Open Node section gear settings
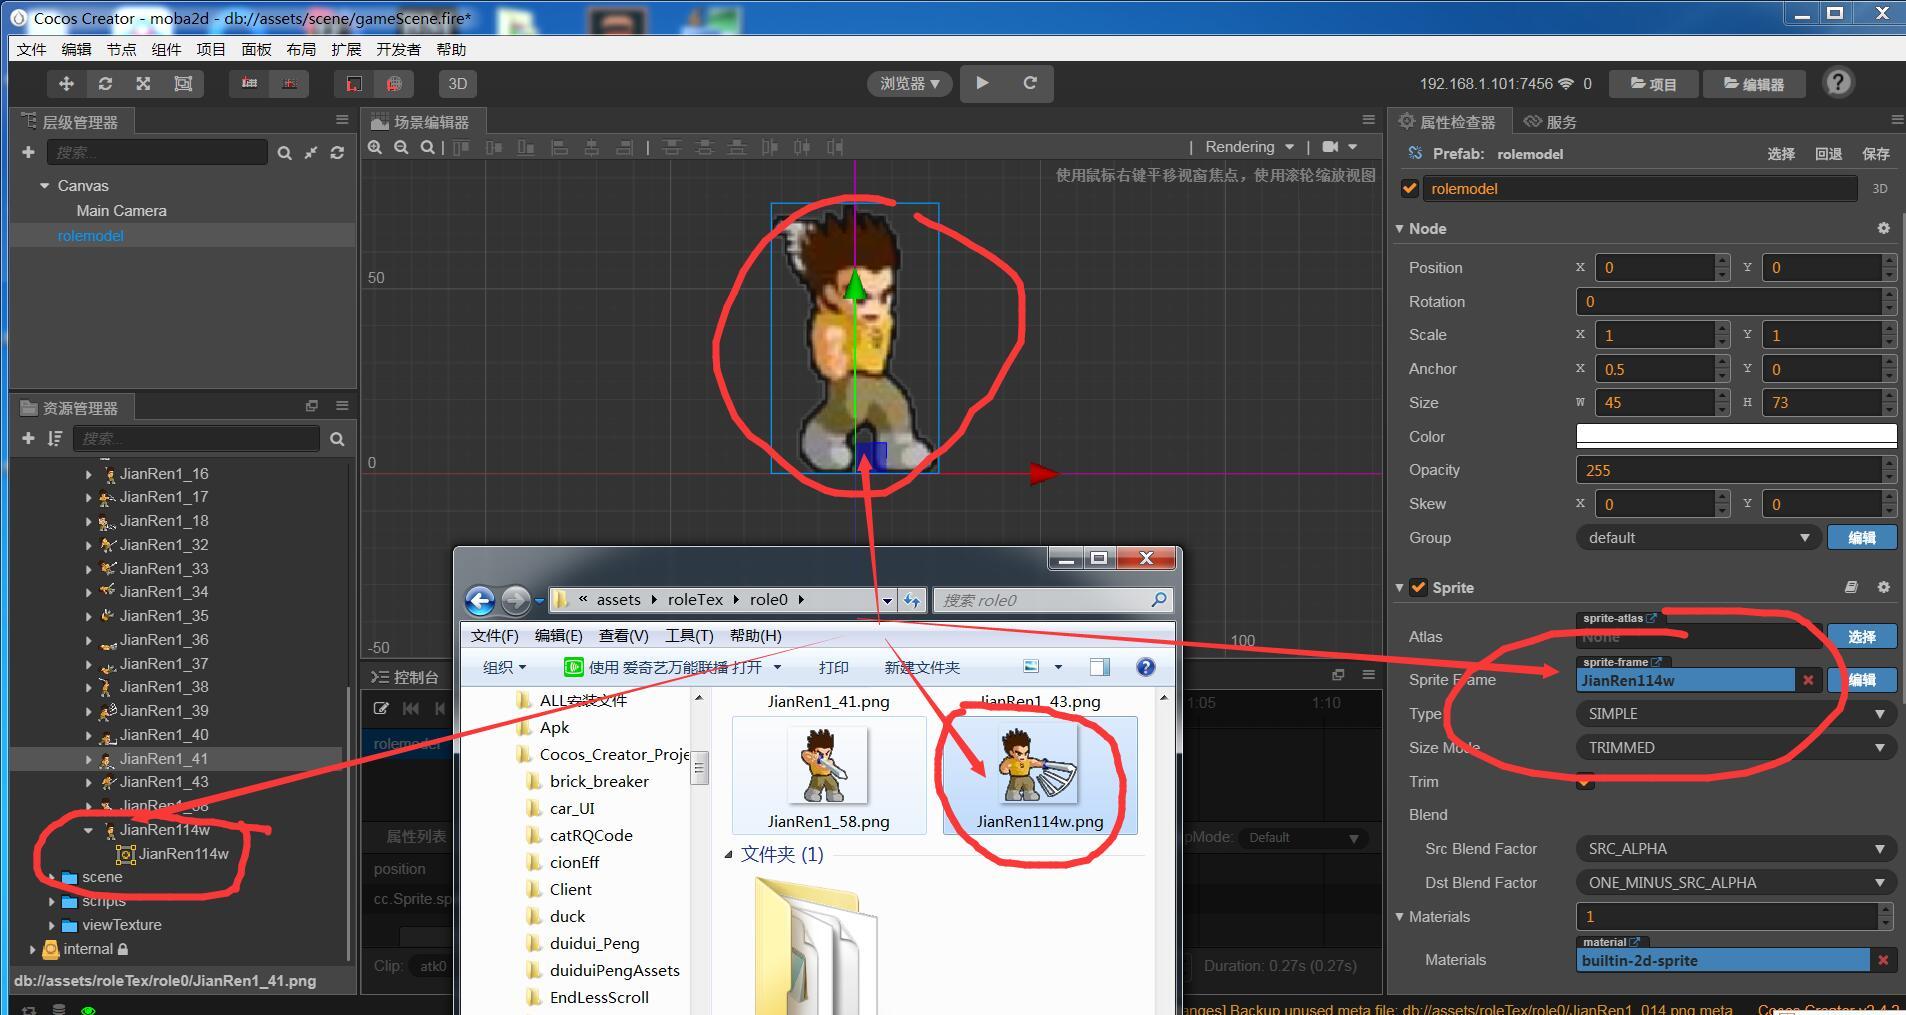 pyautogui.click(x=1884, y=229)
